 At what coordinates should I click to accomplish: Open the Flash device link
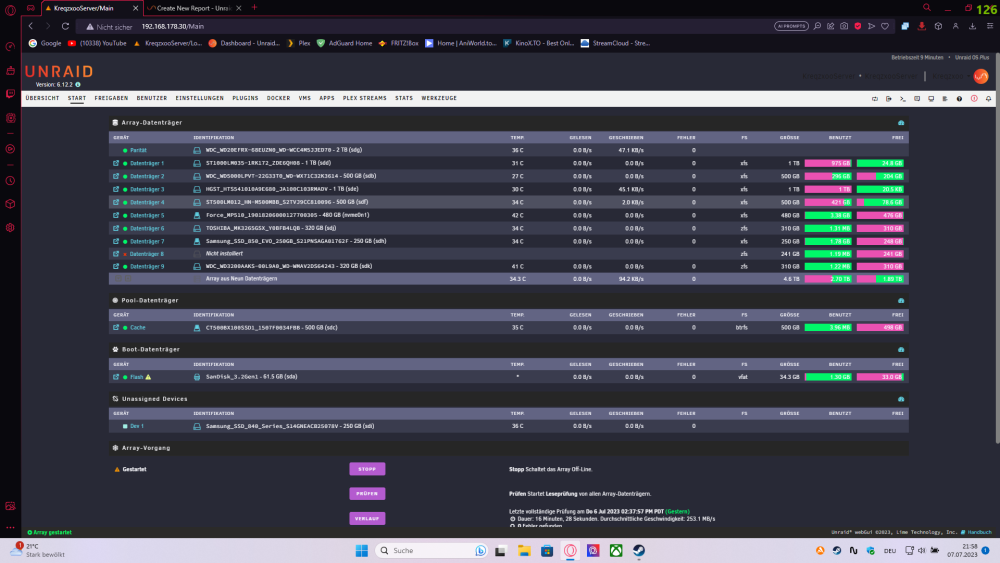pyautogui.click(x=136, y=377)
